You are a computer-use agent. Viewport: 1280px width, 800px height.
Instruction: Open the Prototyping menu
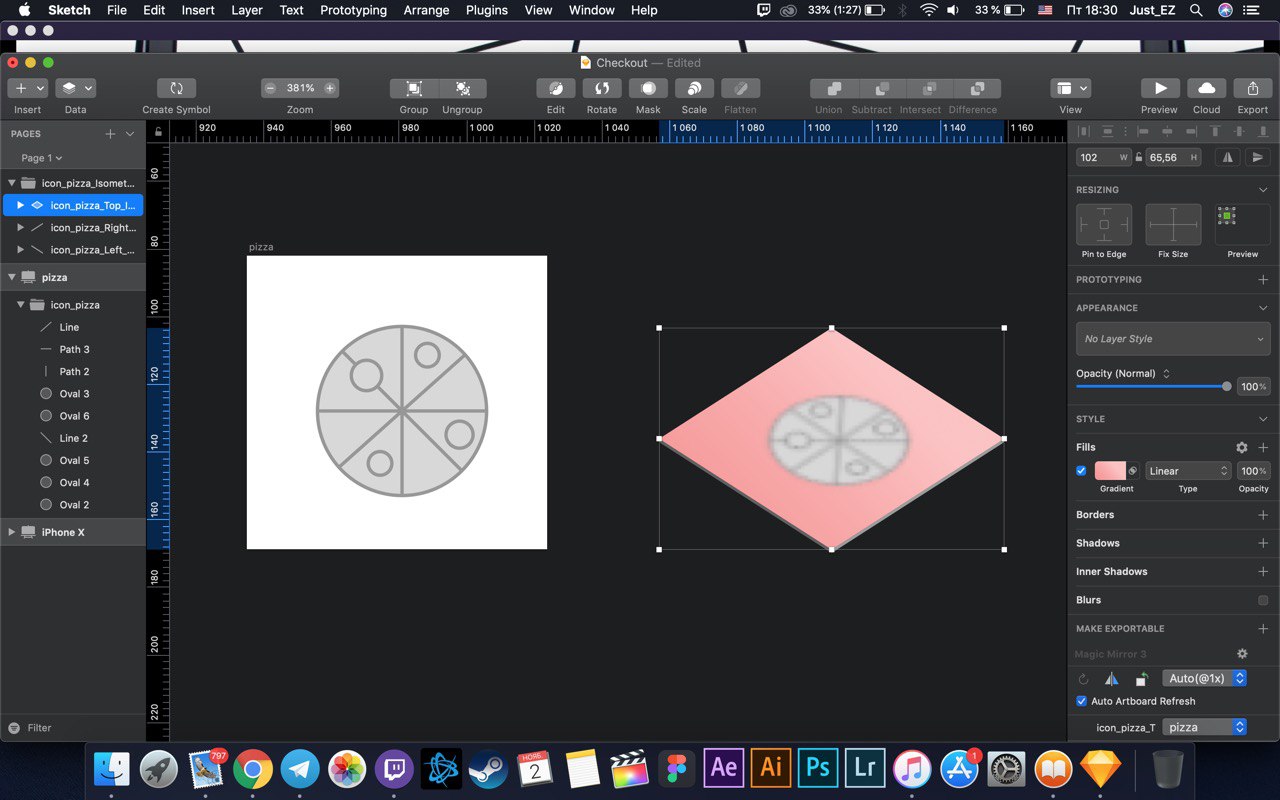coord(353,10)
